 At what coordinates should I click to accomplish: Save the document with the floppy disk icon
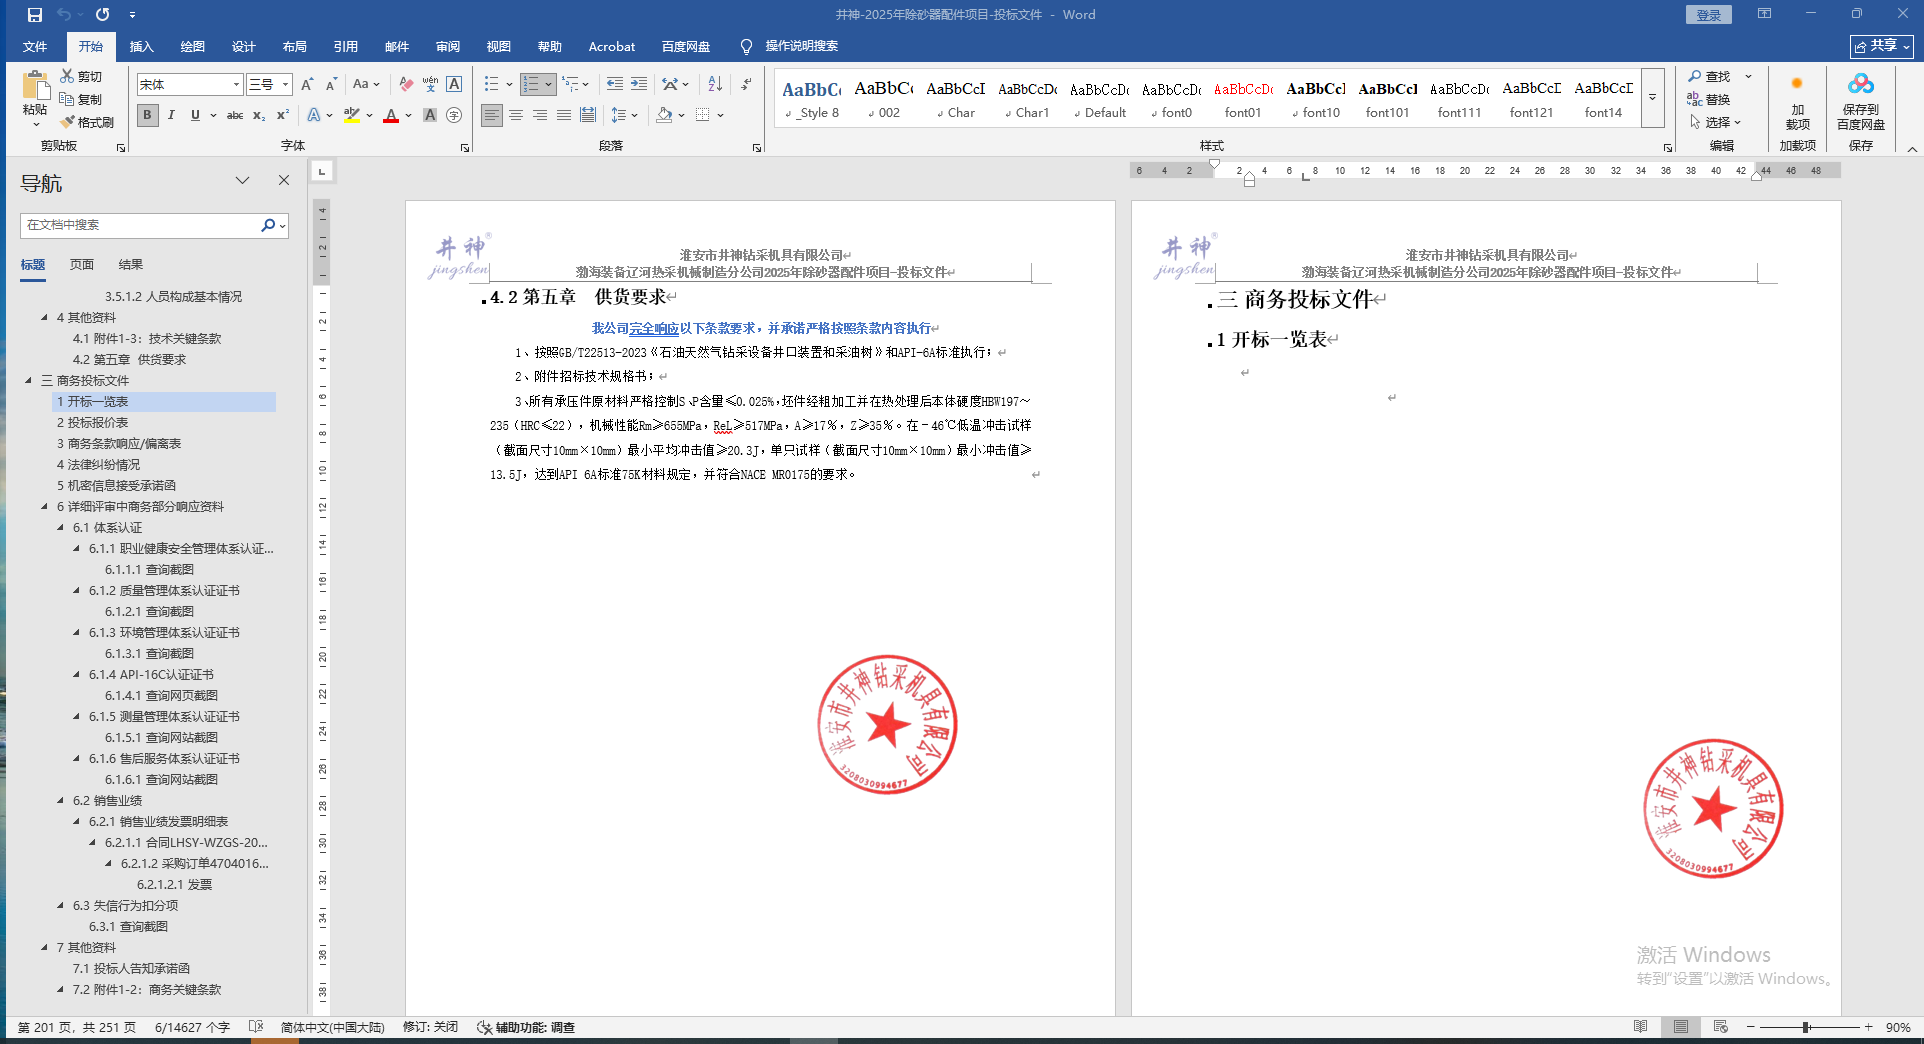tap(35, 15)
